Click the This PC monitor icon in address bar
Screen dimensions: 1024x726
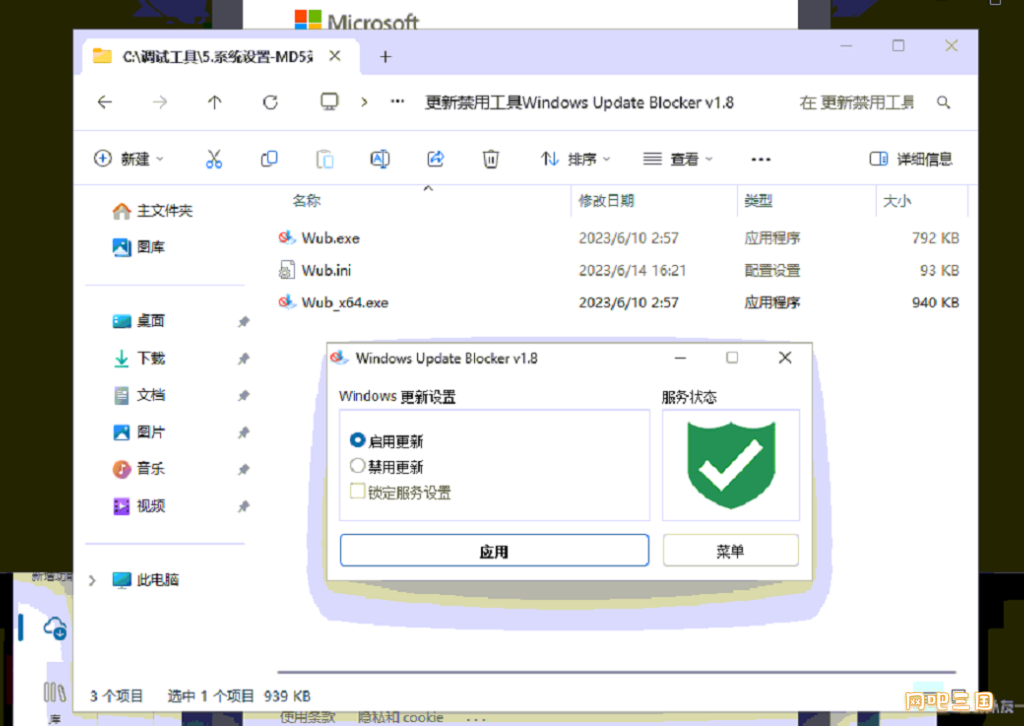(329, 101)
